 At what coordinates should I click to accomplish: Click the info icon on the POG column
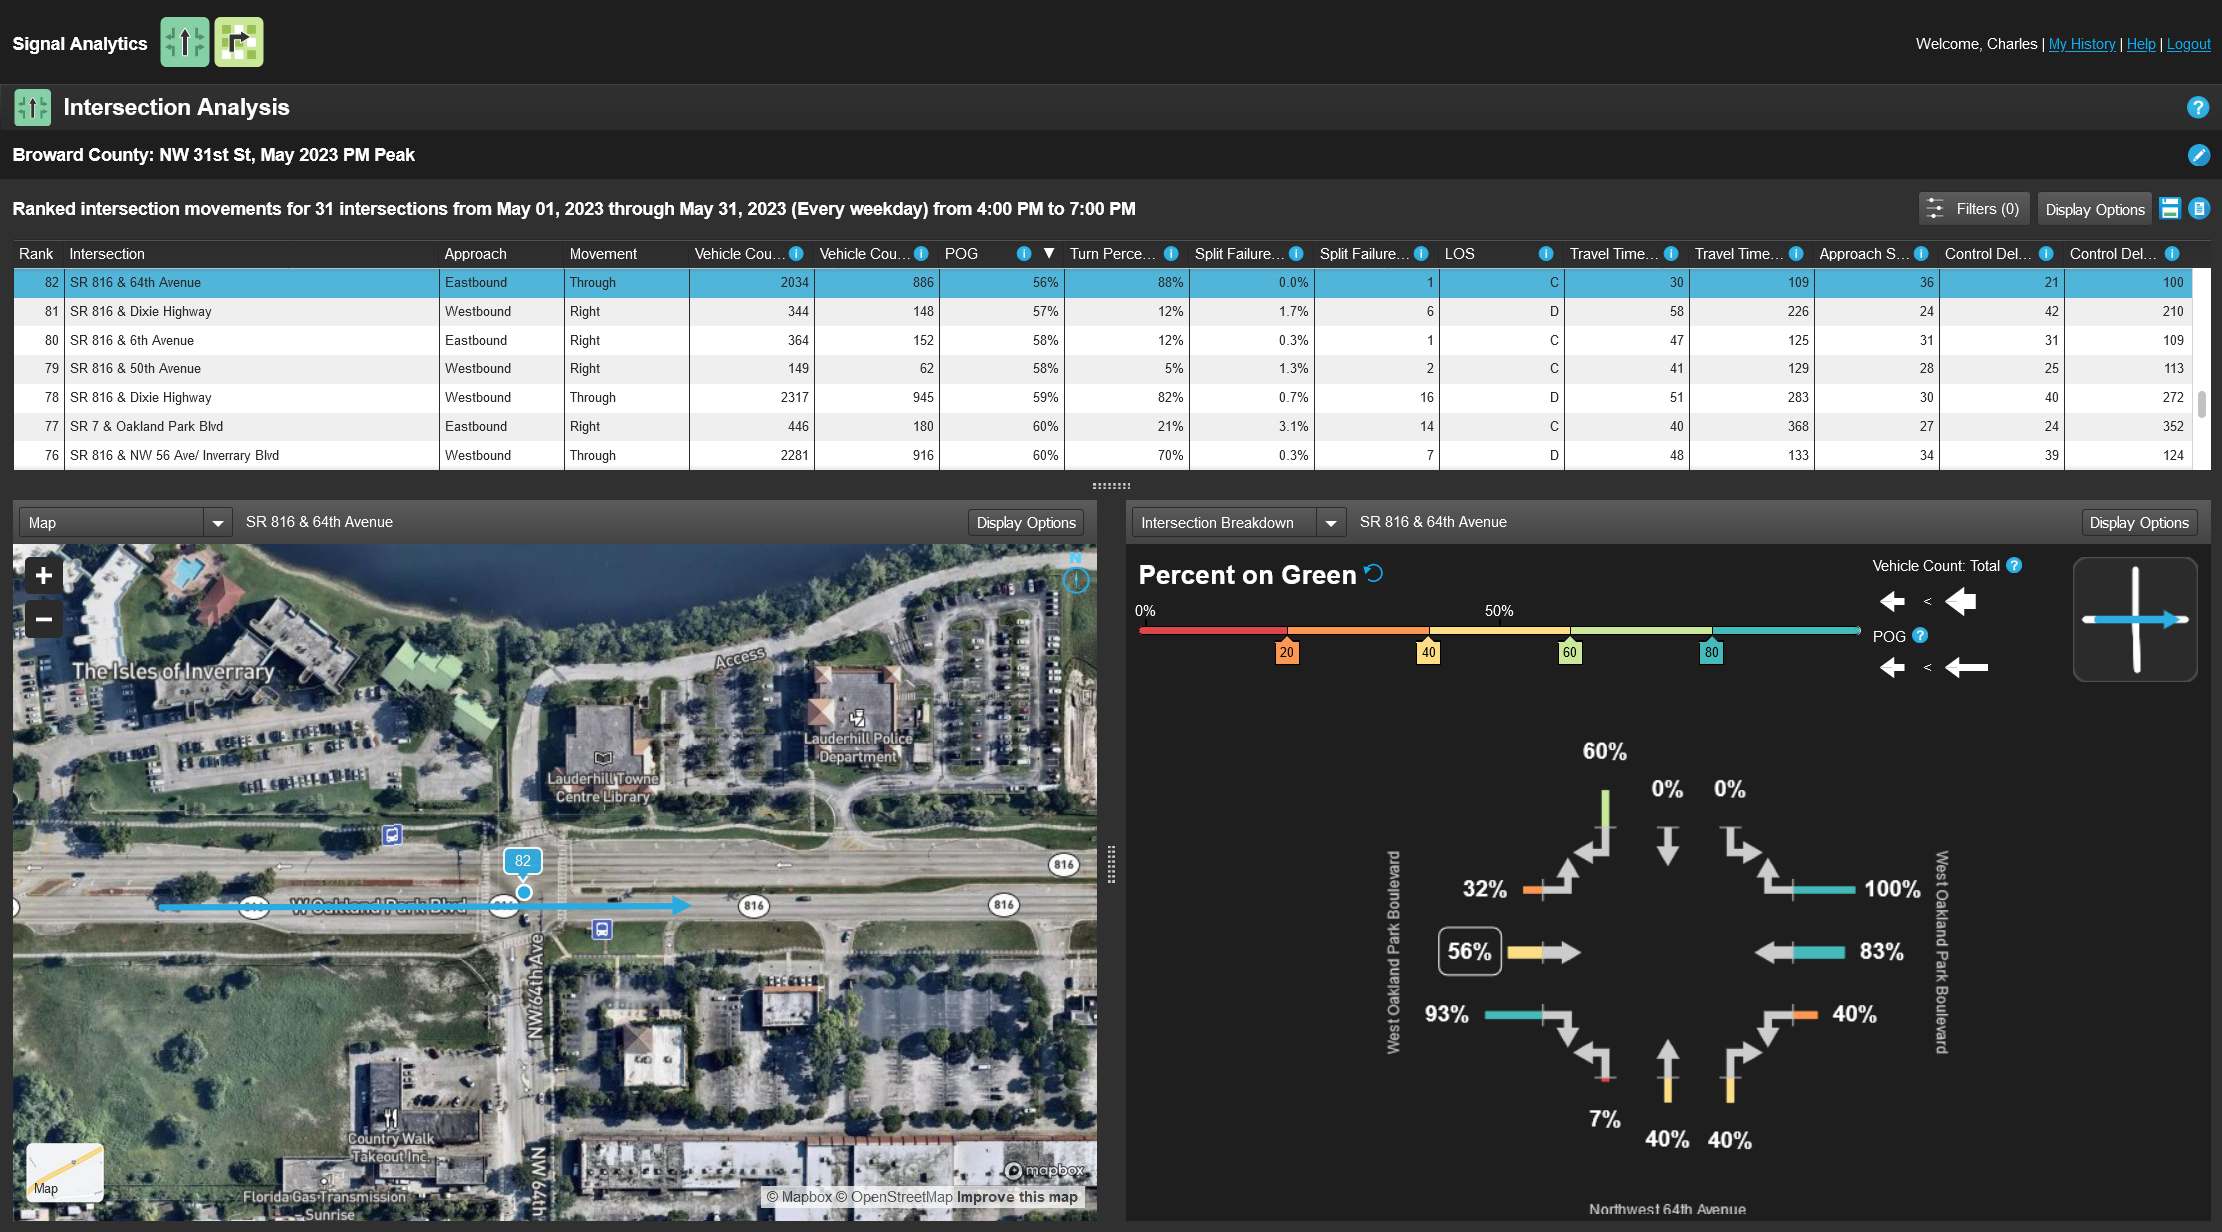tap(1024, 253)
